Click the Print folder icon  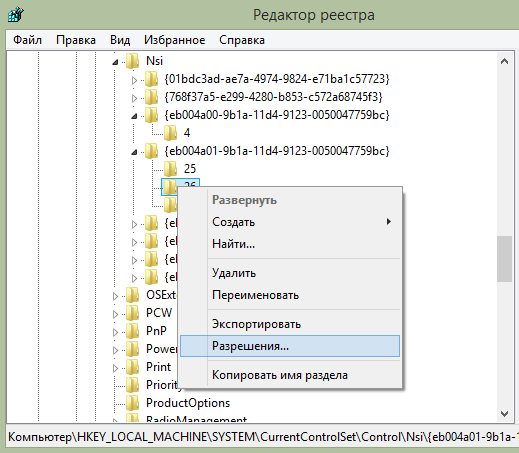(x=132, y=367)
